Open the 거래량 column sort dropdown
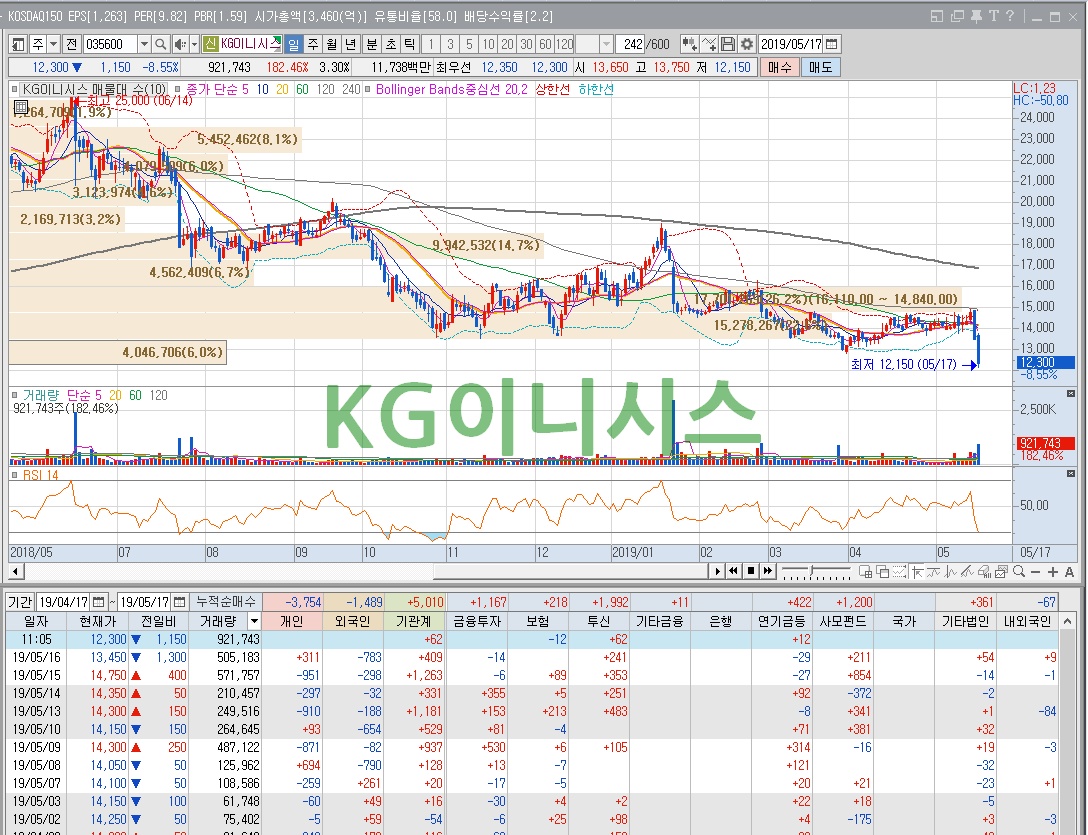1088x835 pixels. point(254,621)
